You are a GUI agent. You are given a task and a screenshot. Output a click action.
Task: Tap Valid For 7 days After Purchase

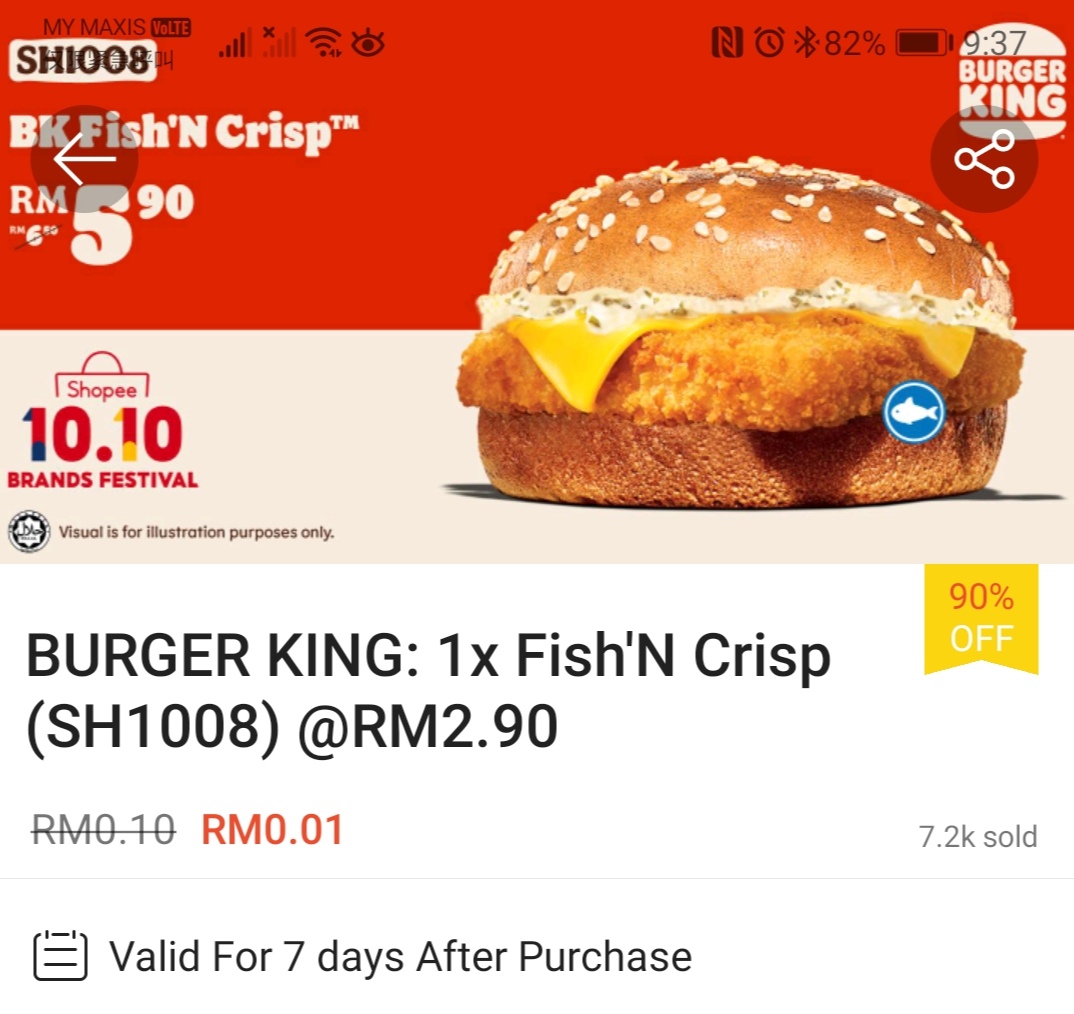pyautogui.click(x=401, y=956)
